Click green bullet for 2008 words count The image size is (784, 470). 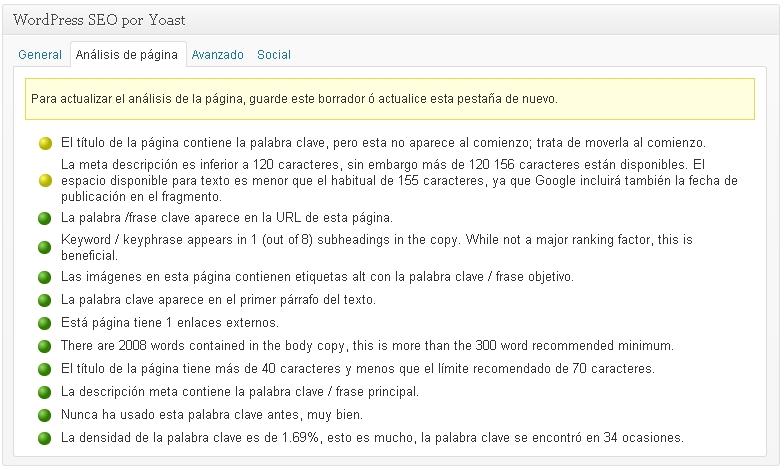click(44, 346)
